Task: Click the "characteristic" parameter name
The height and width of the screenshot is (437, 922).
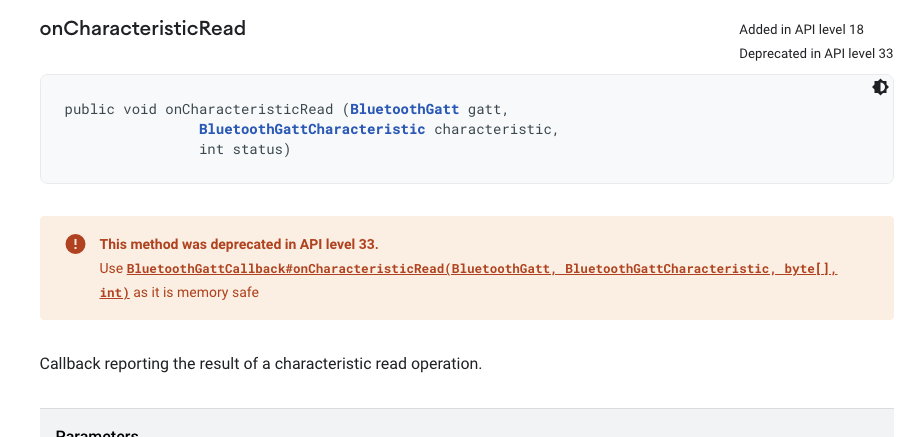Action: [493, 129]
